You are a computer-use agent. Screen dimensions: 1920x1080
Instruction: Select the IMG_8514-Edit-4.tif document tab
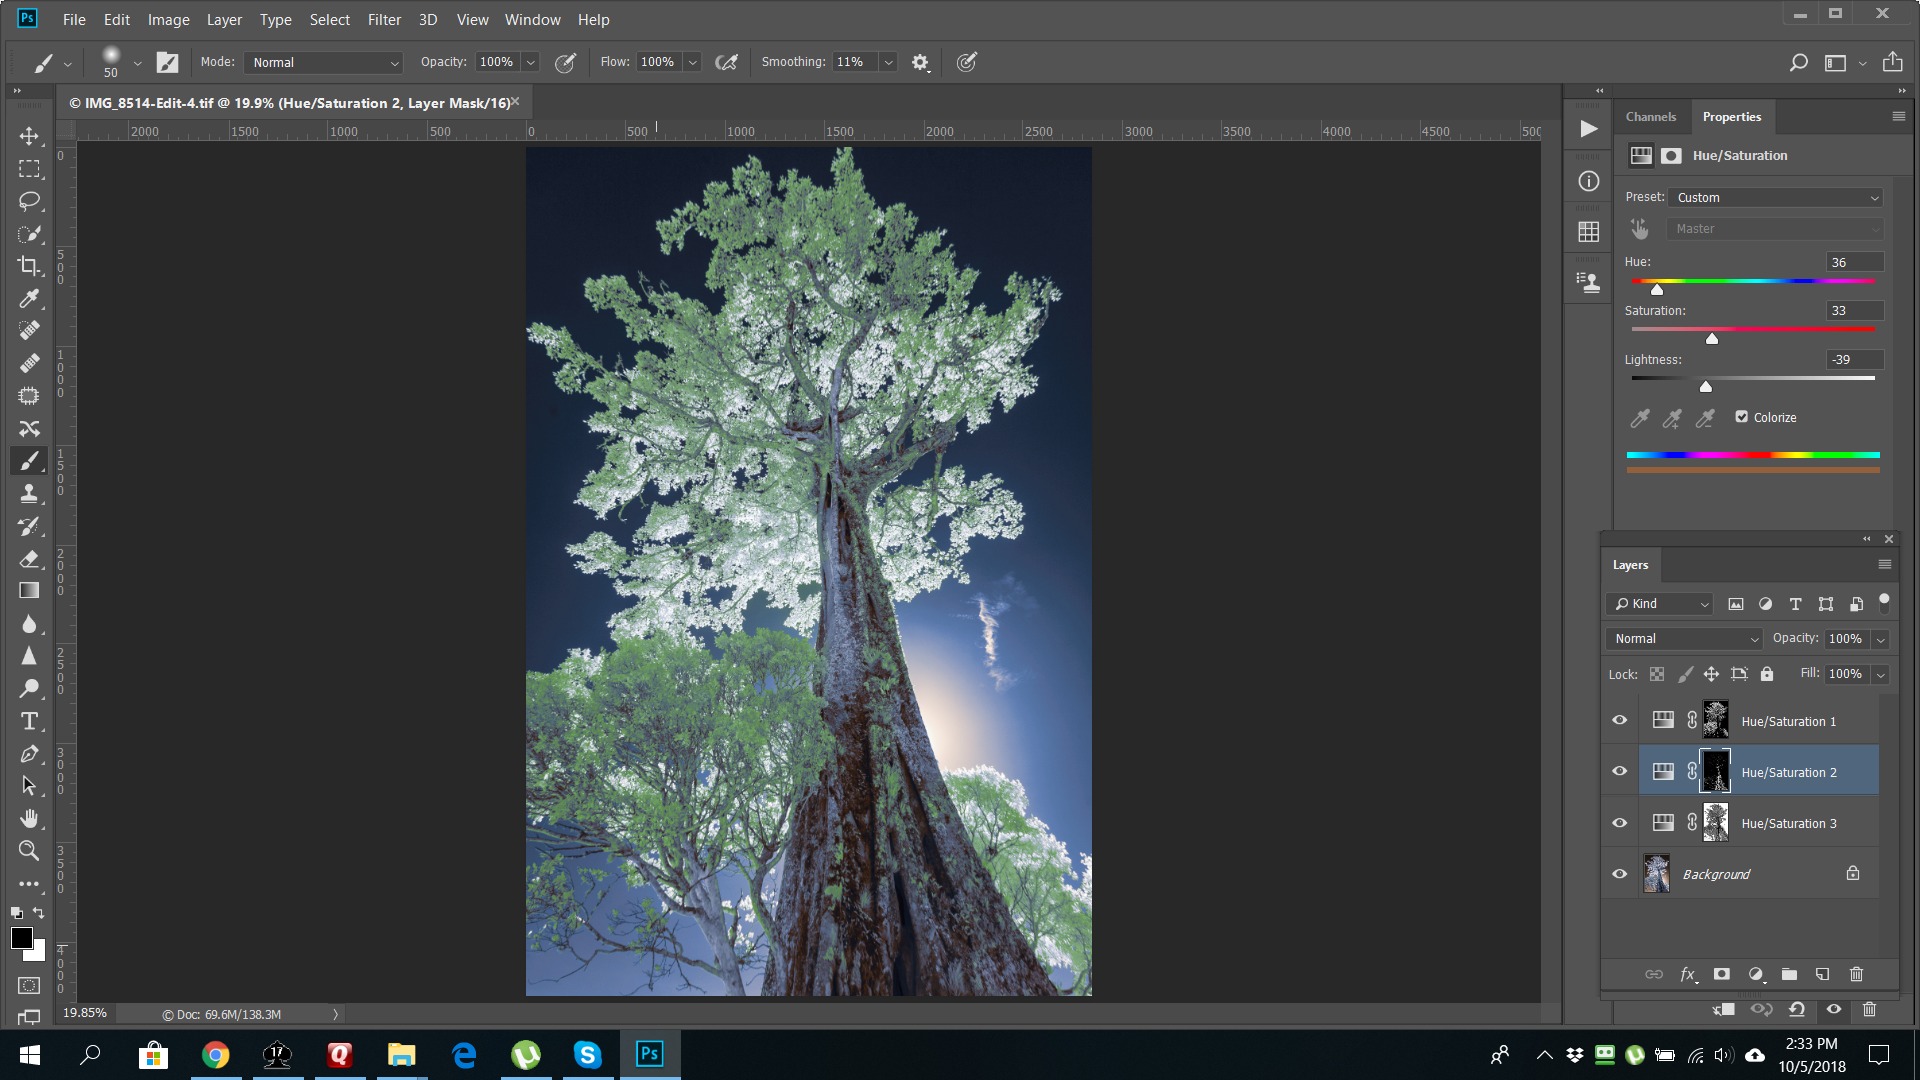290,103
